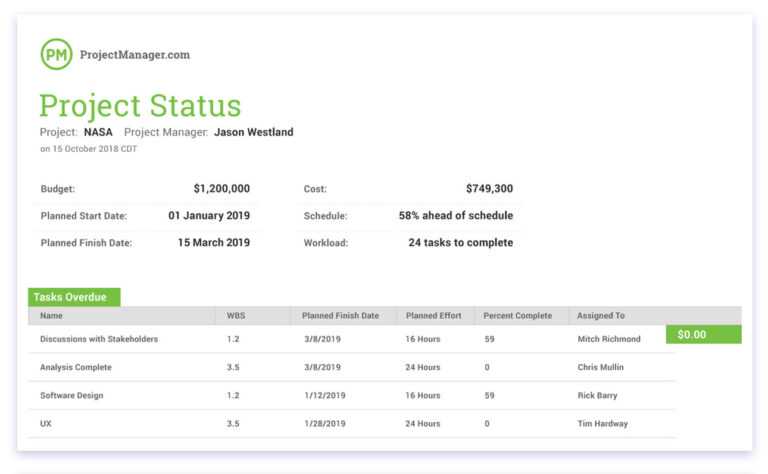
Task: Click the $1,200,000 budget value
Action: [221, 188]
